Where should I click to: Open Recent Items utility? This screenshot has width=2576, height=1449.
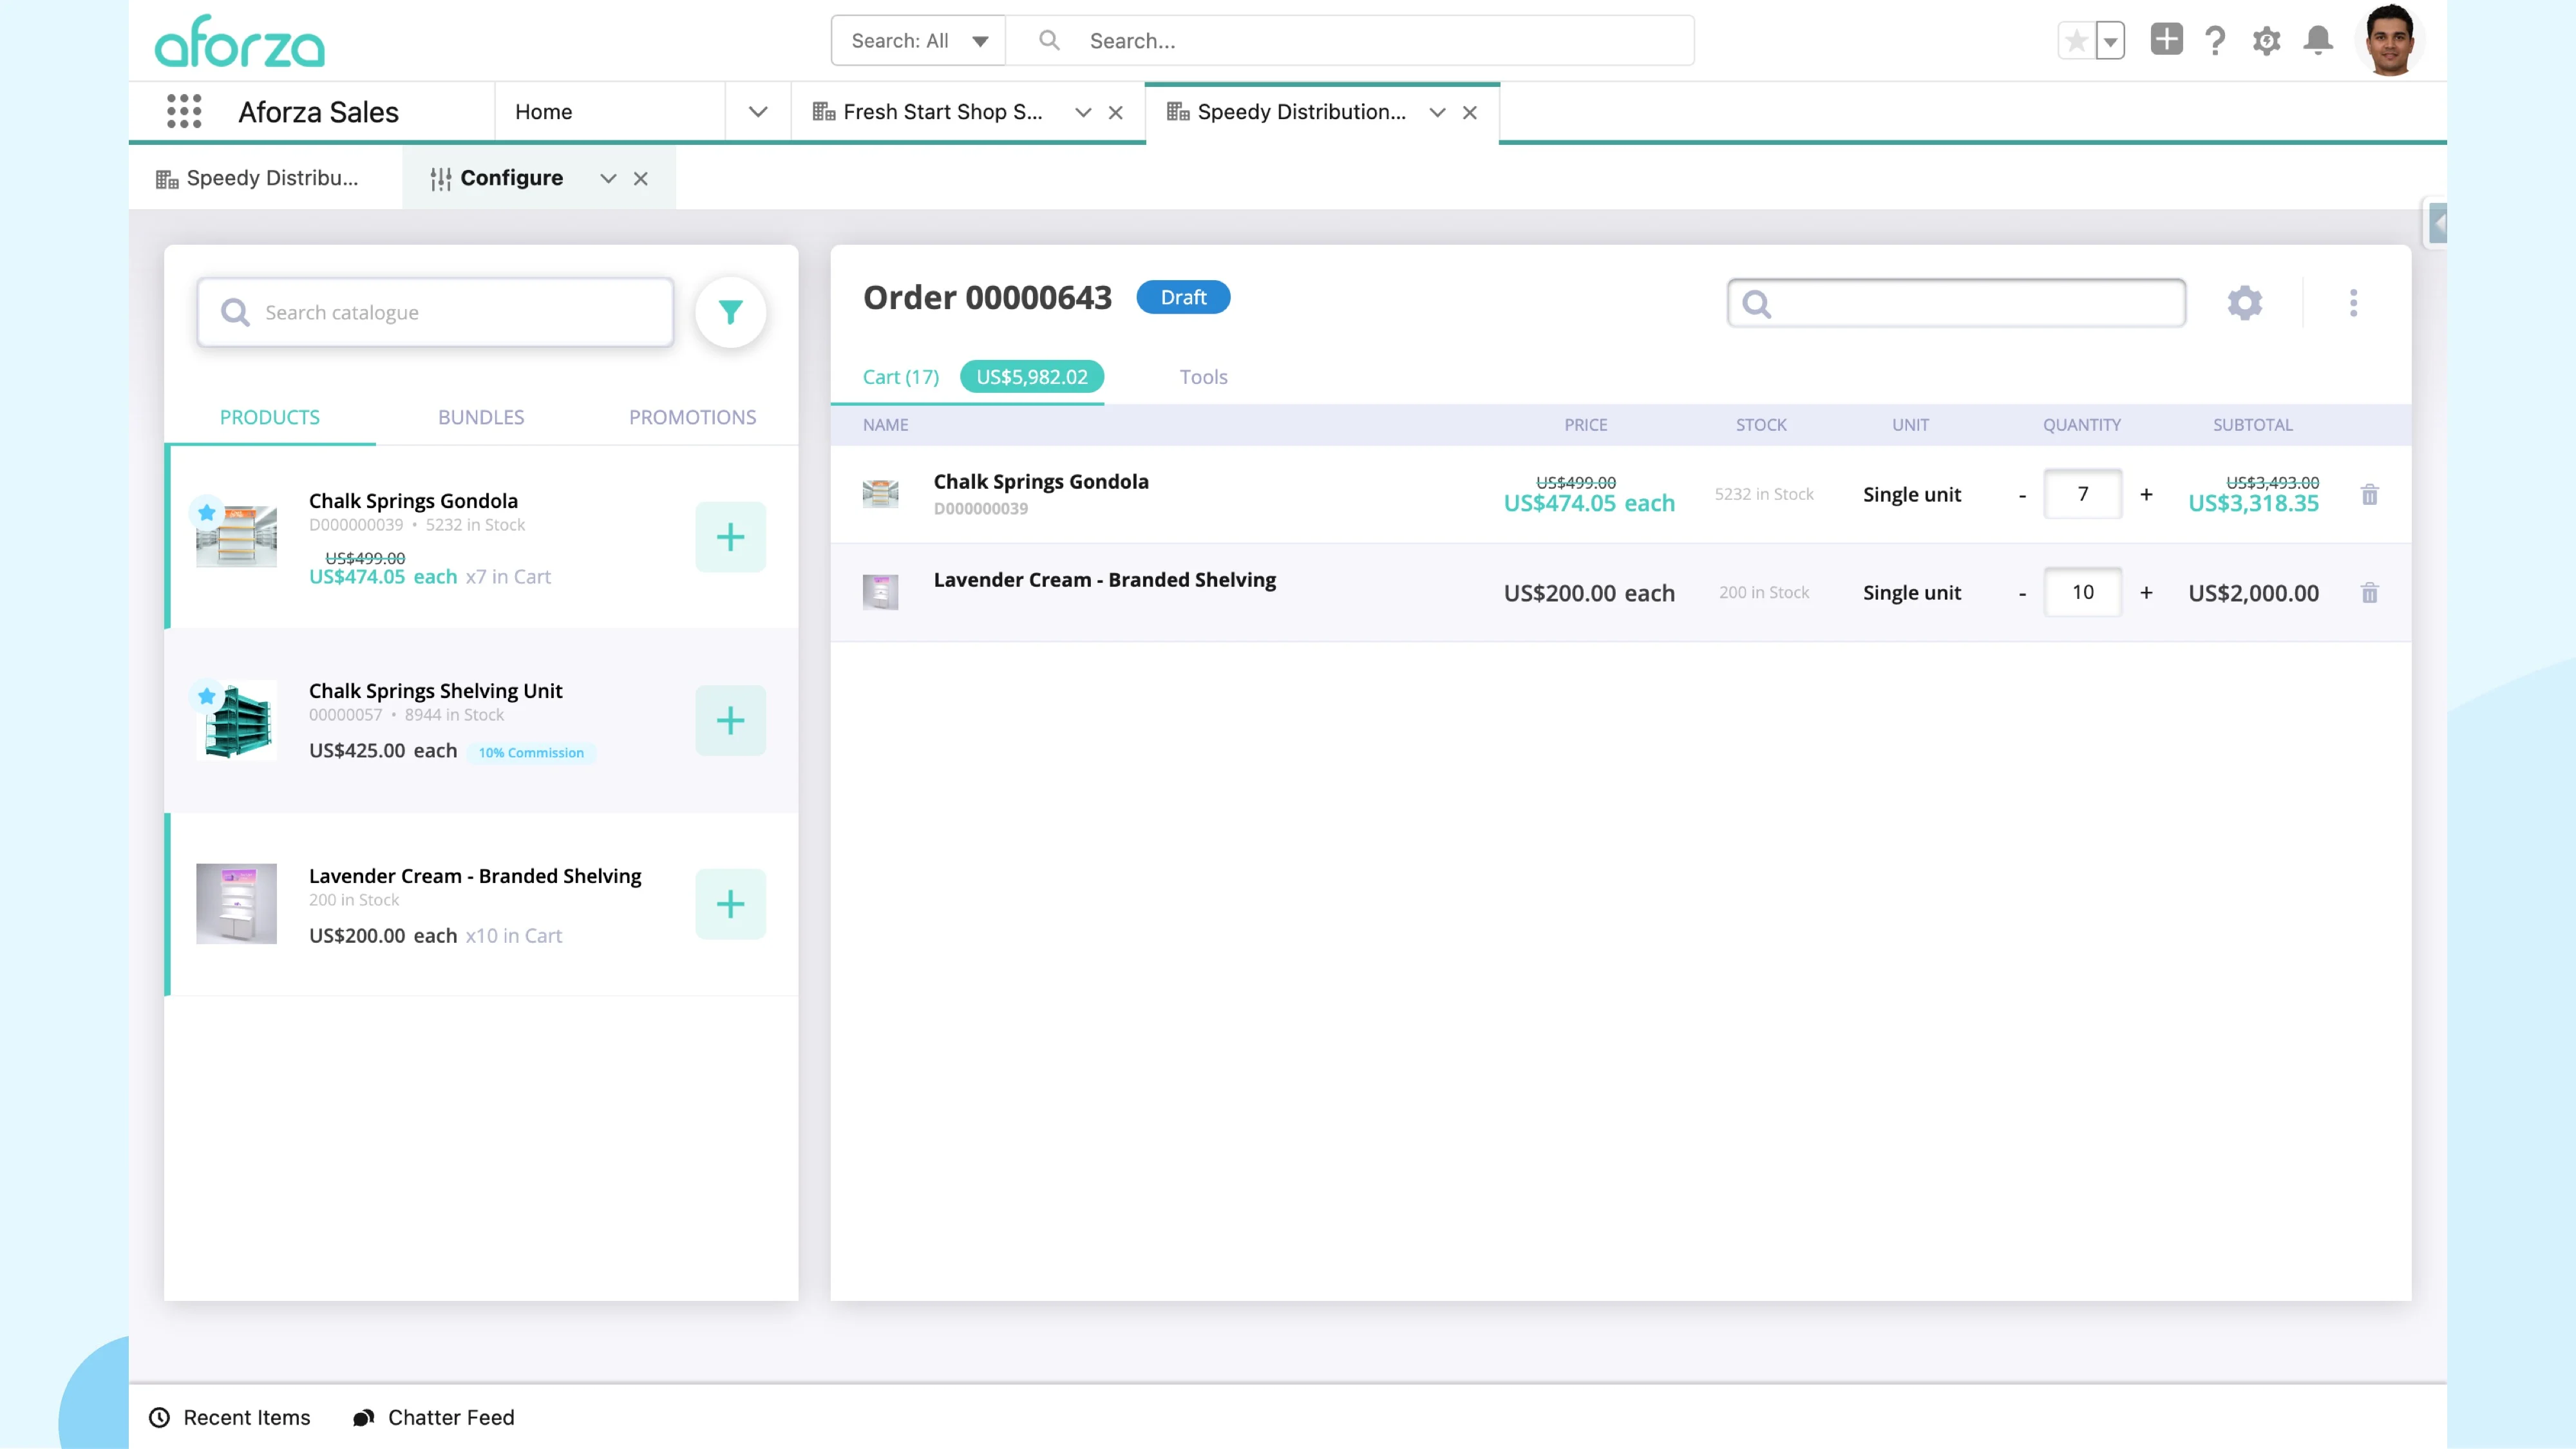coord(230,1417)
